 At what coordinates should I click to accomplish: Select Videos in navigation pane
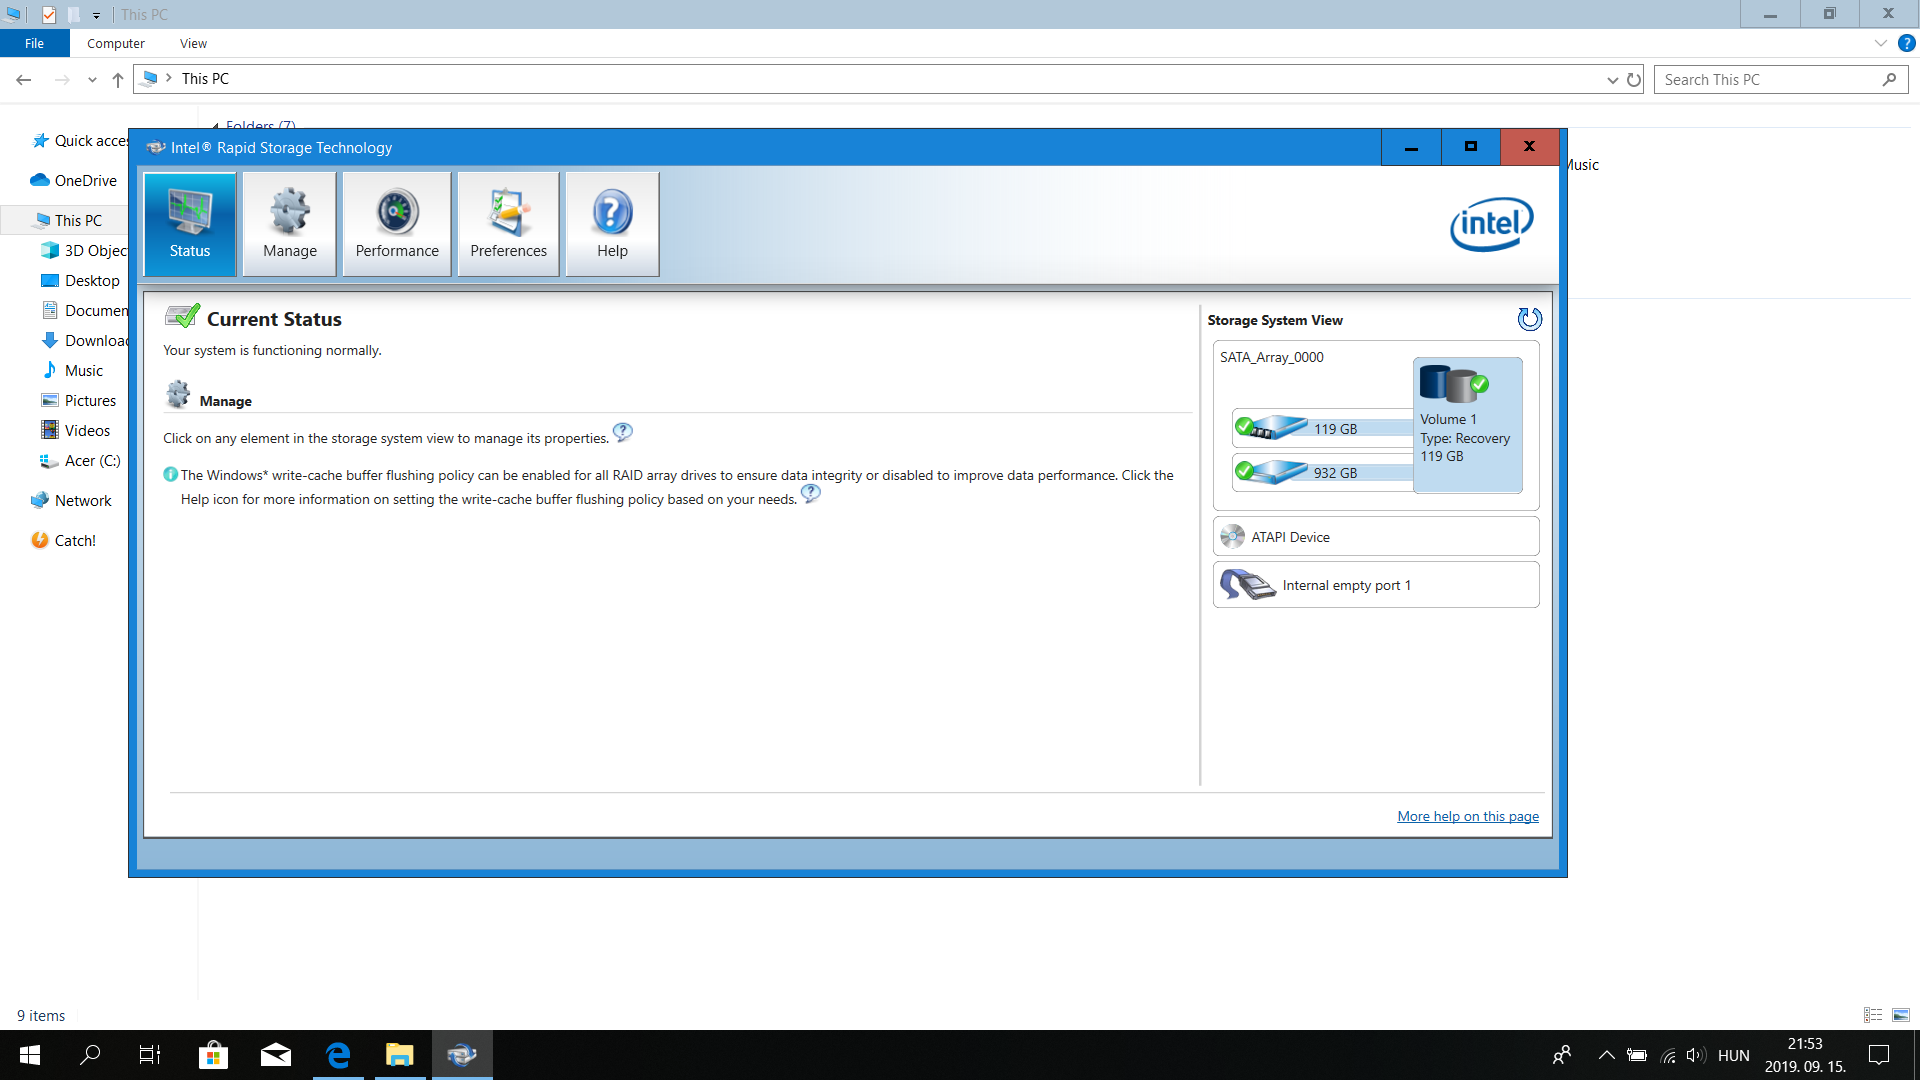pyautogui.click(x=76, y=430)
